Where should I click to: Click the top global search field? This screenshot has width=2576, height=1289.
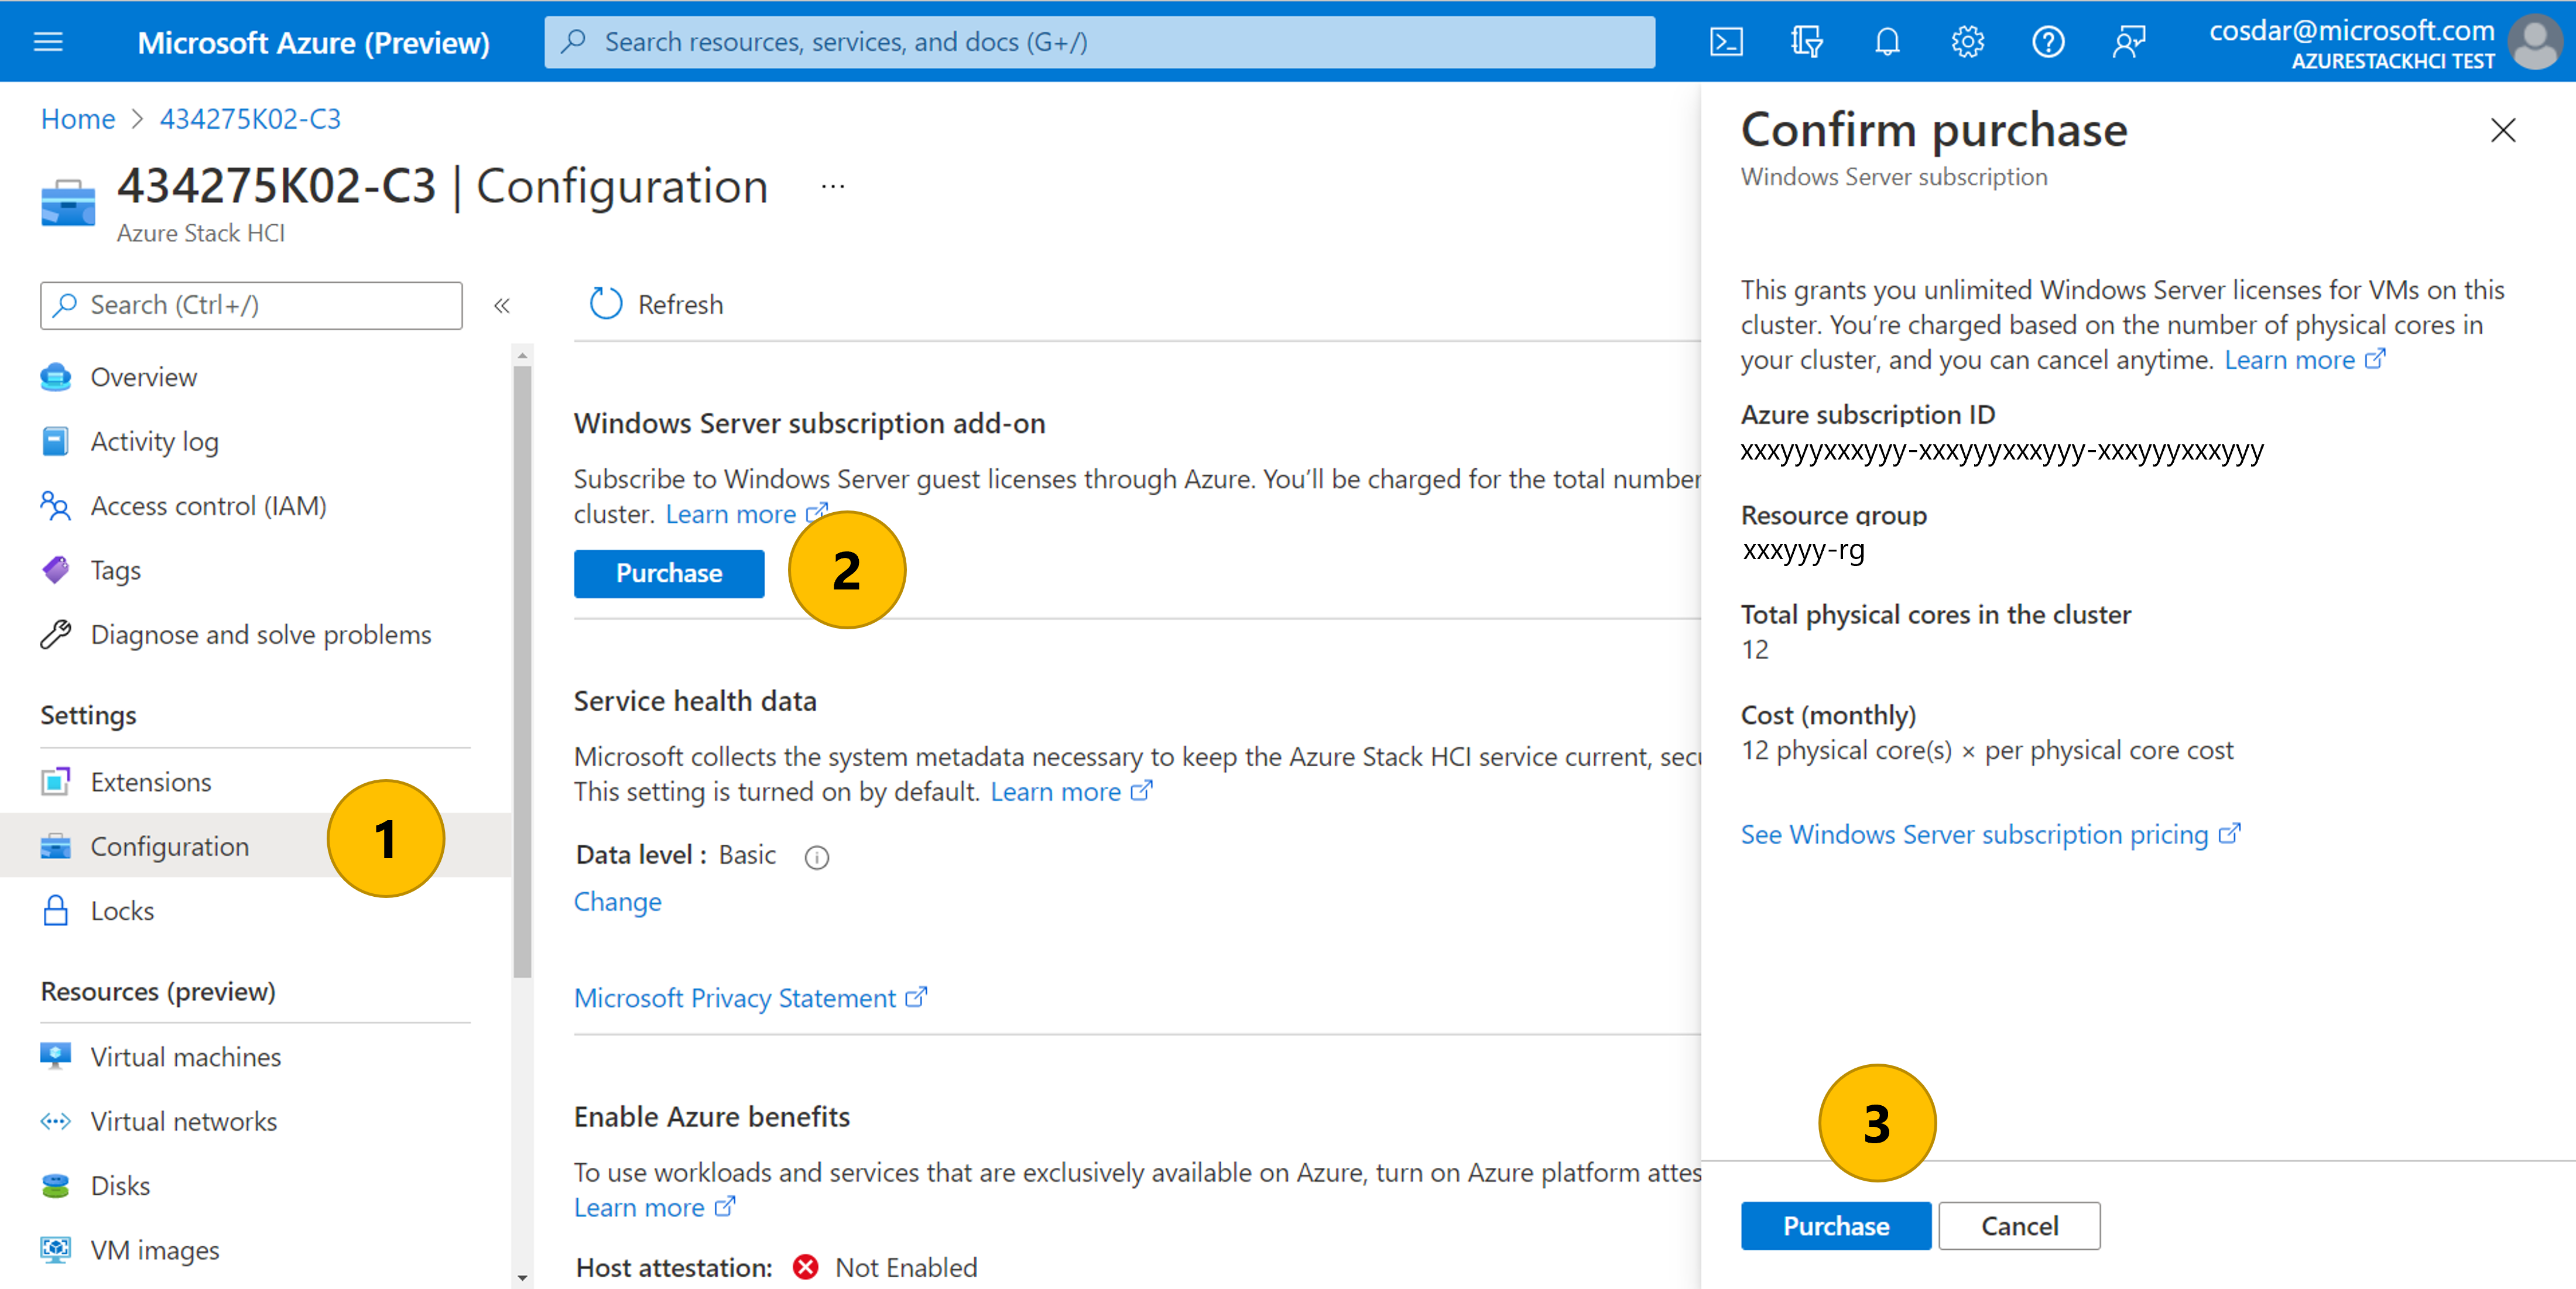(1100, 42)
